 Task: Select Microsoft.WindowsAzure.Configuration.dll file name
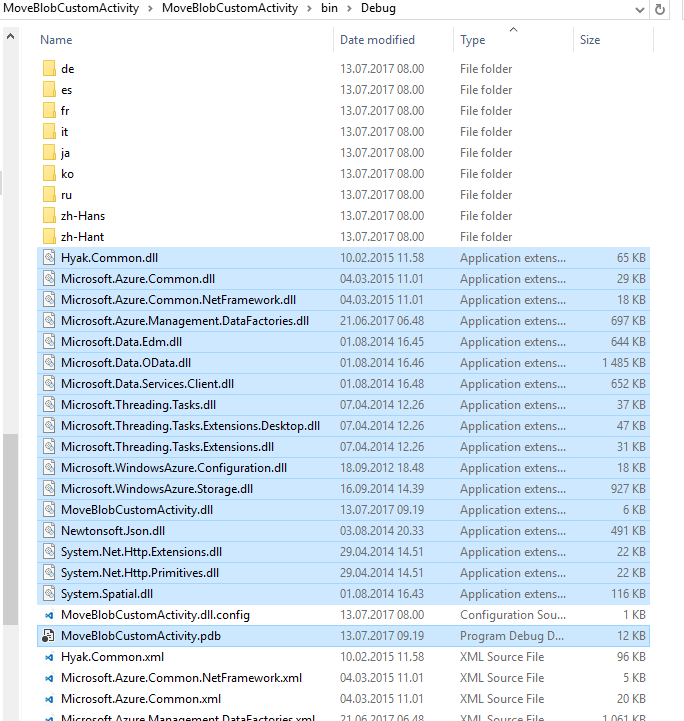tap(174, 468)
